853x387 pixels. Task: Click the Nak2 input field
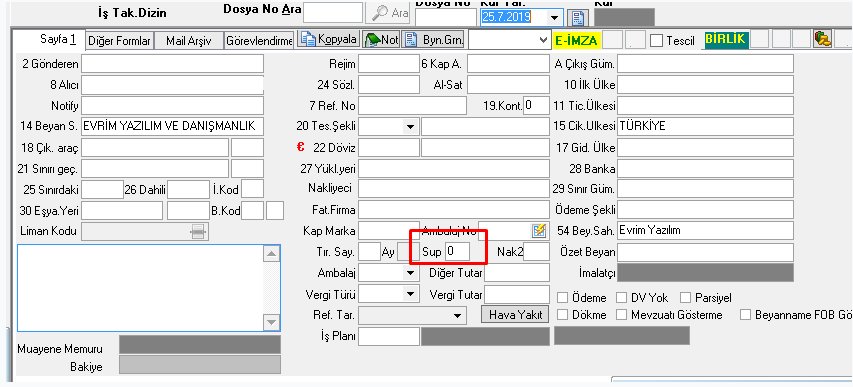point(536,252)
